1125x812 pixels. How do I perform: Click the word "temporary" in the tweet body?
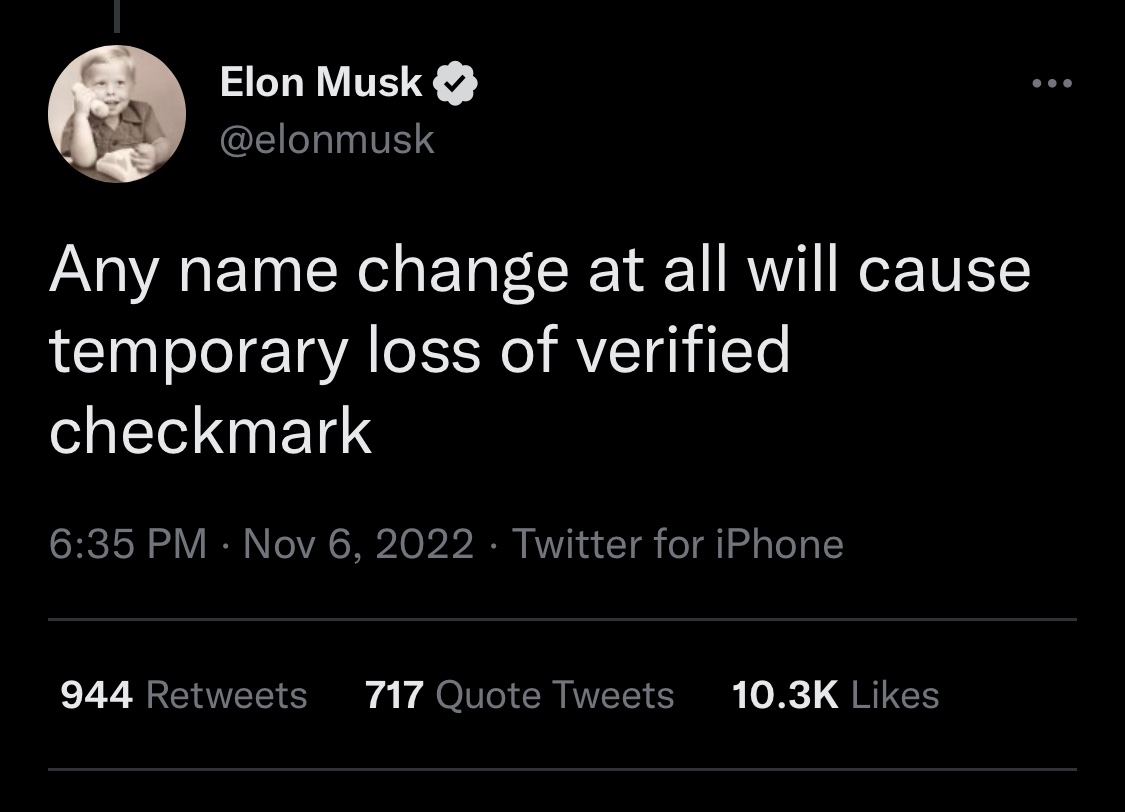coord(197,352)
